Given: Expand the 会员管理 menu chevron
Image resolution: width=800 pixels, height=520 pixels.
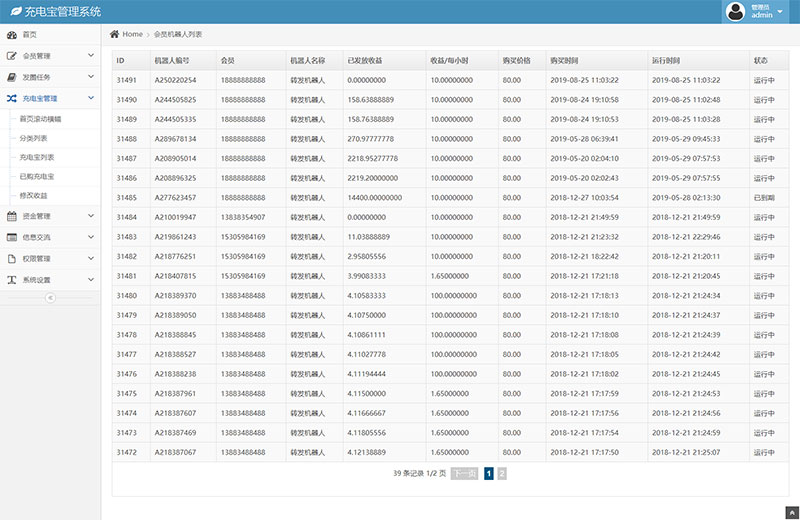Looking at the screenshot, I should click(x=91, y=56).
